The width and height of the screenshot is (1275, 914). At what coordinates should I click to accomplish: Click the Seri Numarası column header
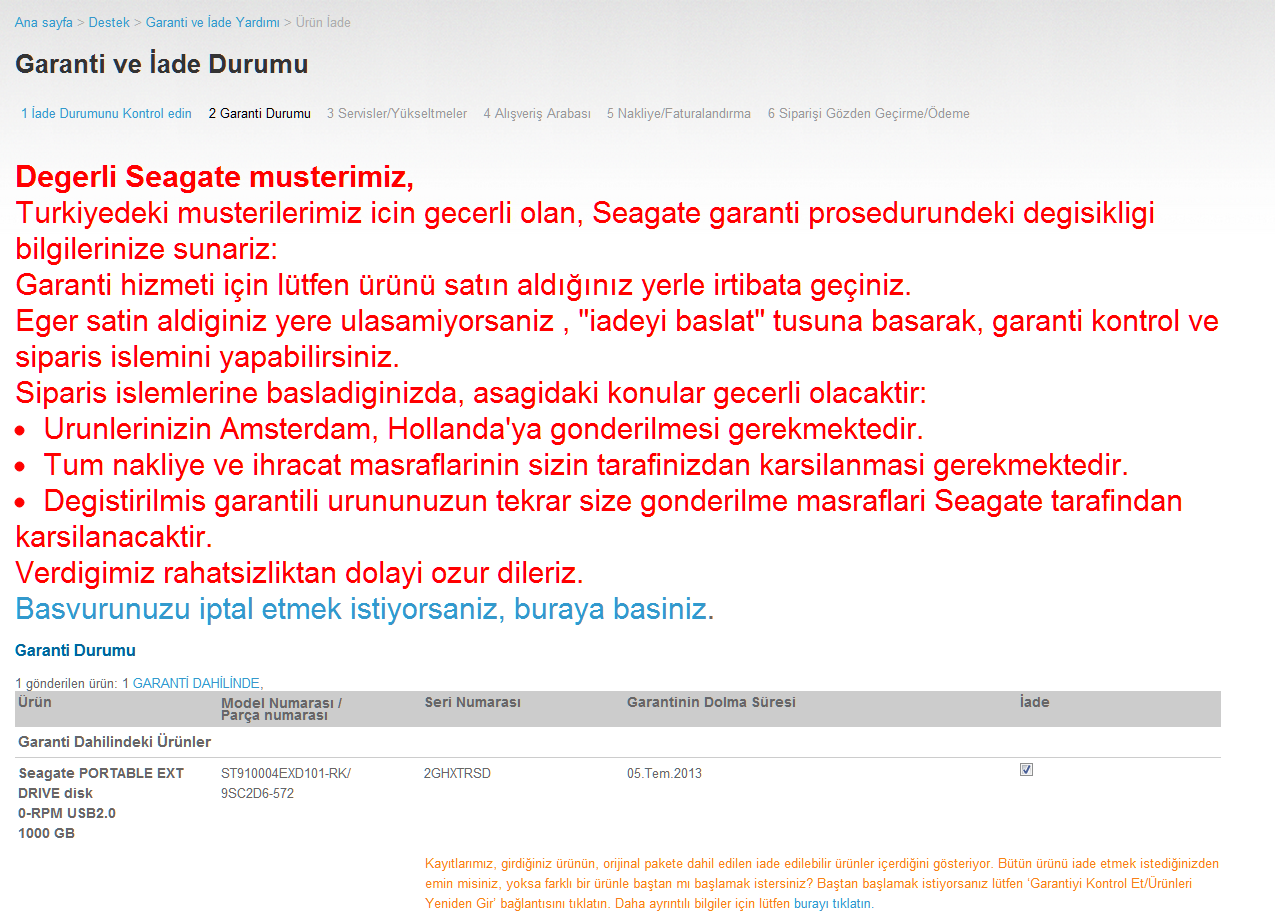click(472, 703)
